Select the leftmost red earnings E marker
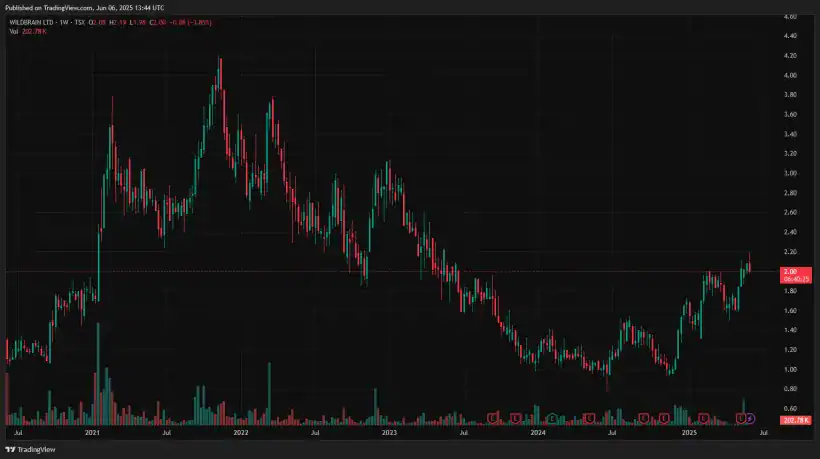 tap(492, 417)
